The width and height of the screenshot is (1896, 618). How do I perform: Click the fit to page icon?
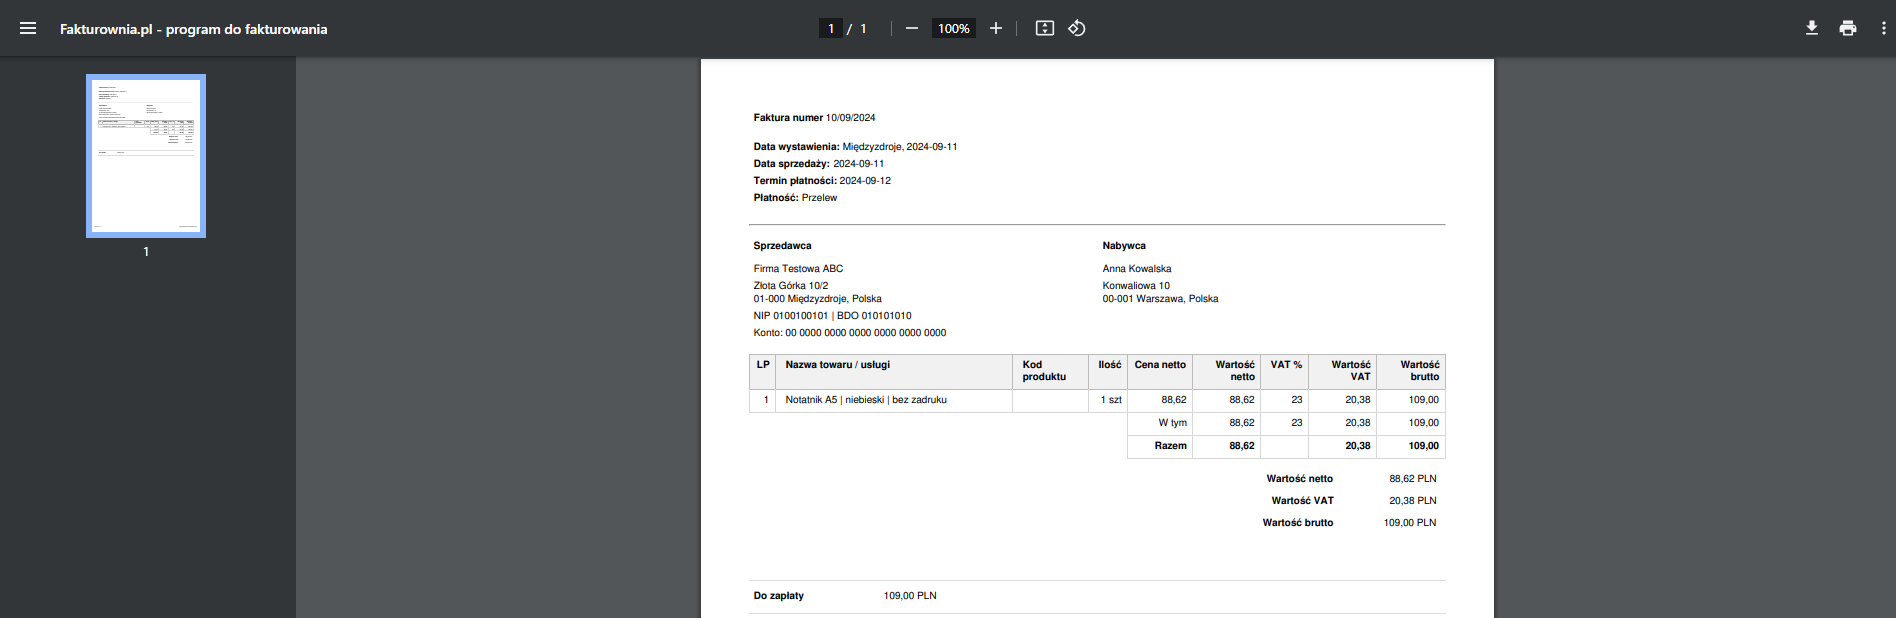click(1045, 28)
